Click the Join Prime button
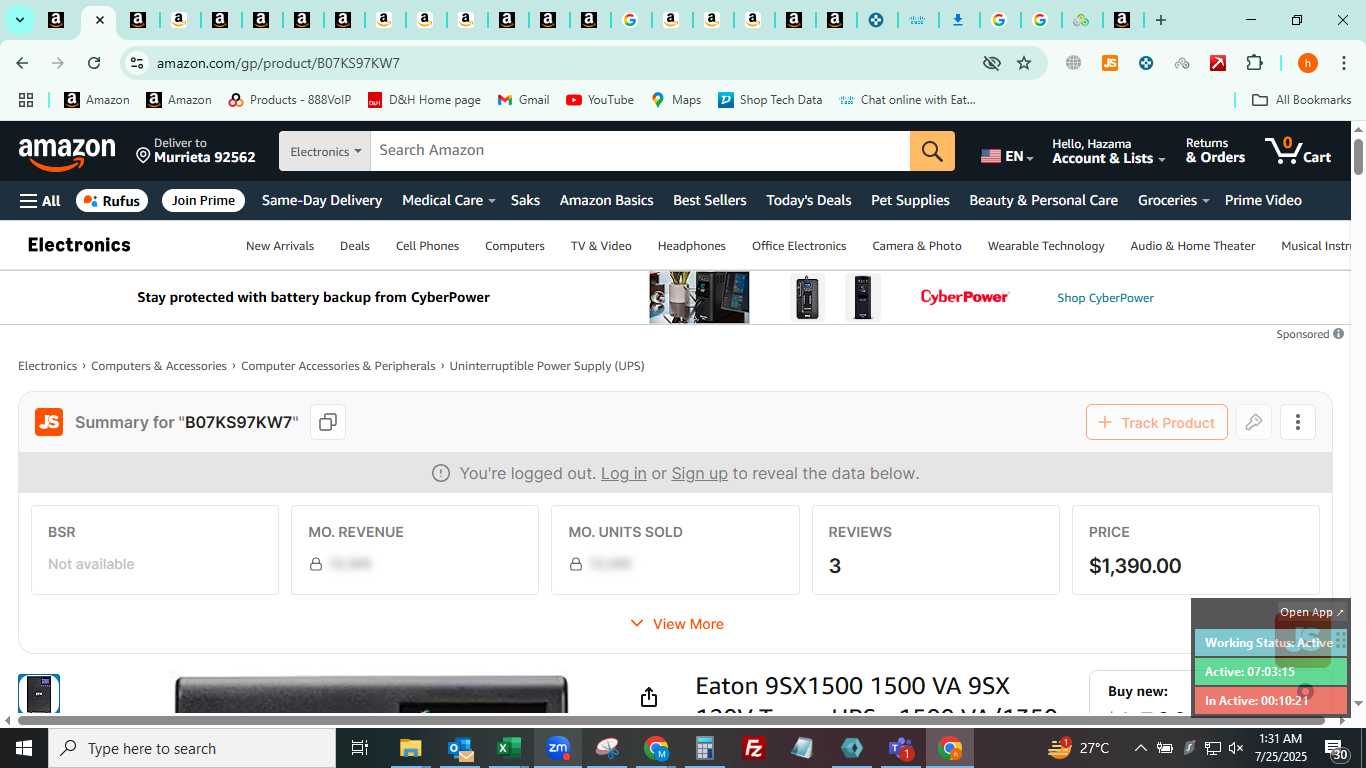Image resolution: width=1366 pixels, height=768 pixels. pos(203,201)
